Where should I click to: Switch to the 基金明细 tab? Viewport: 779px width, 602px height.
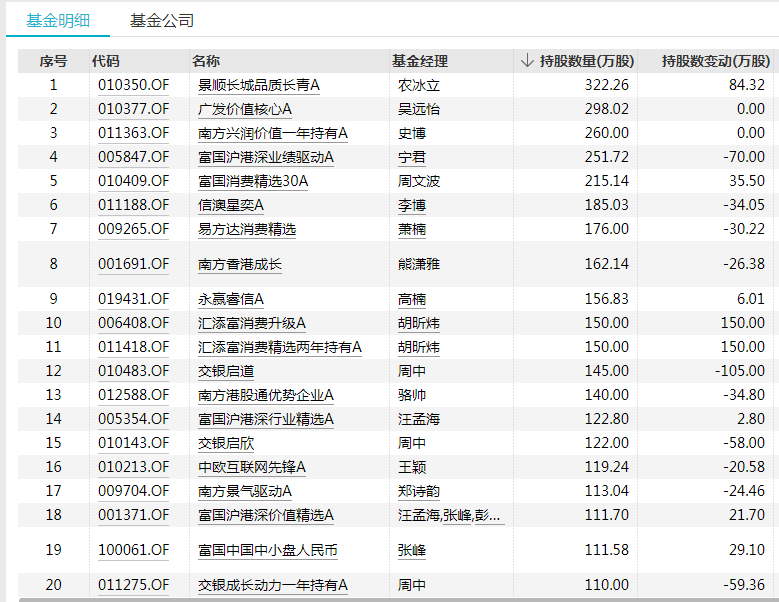coord(58,20)
